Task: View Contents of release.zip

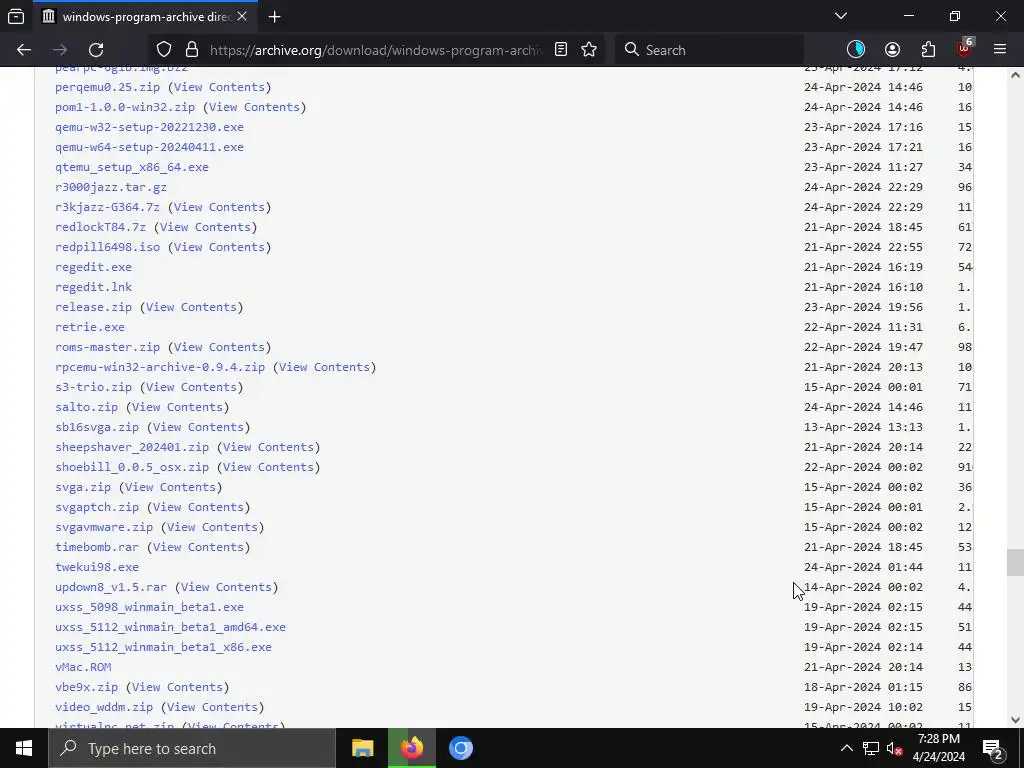Action: 191,307
